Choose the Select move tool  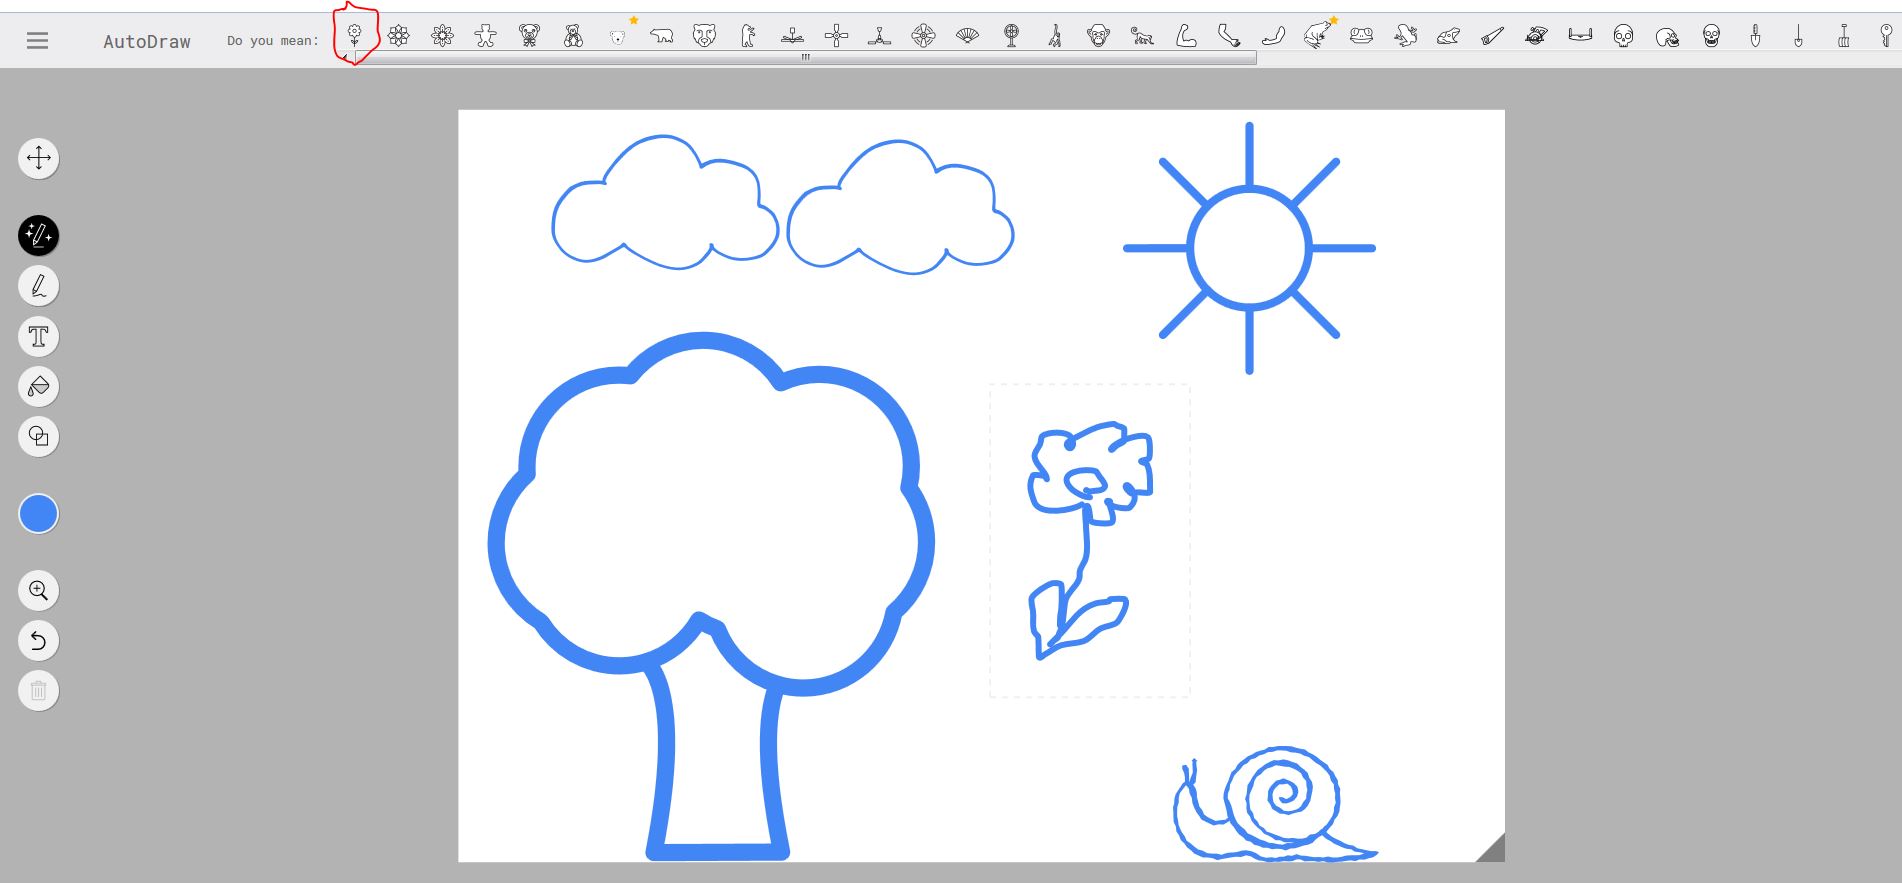[x=39, y=158]
